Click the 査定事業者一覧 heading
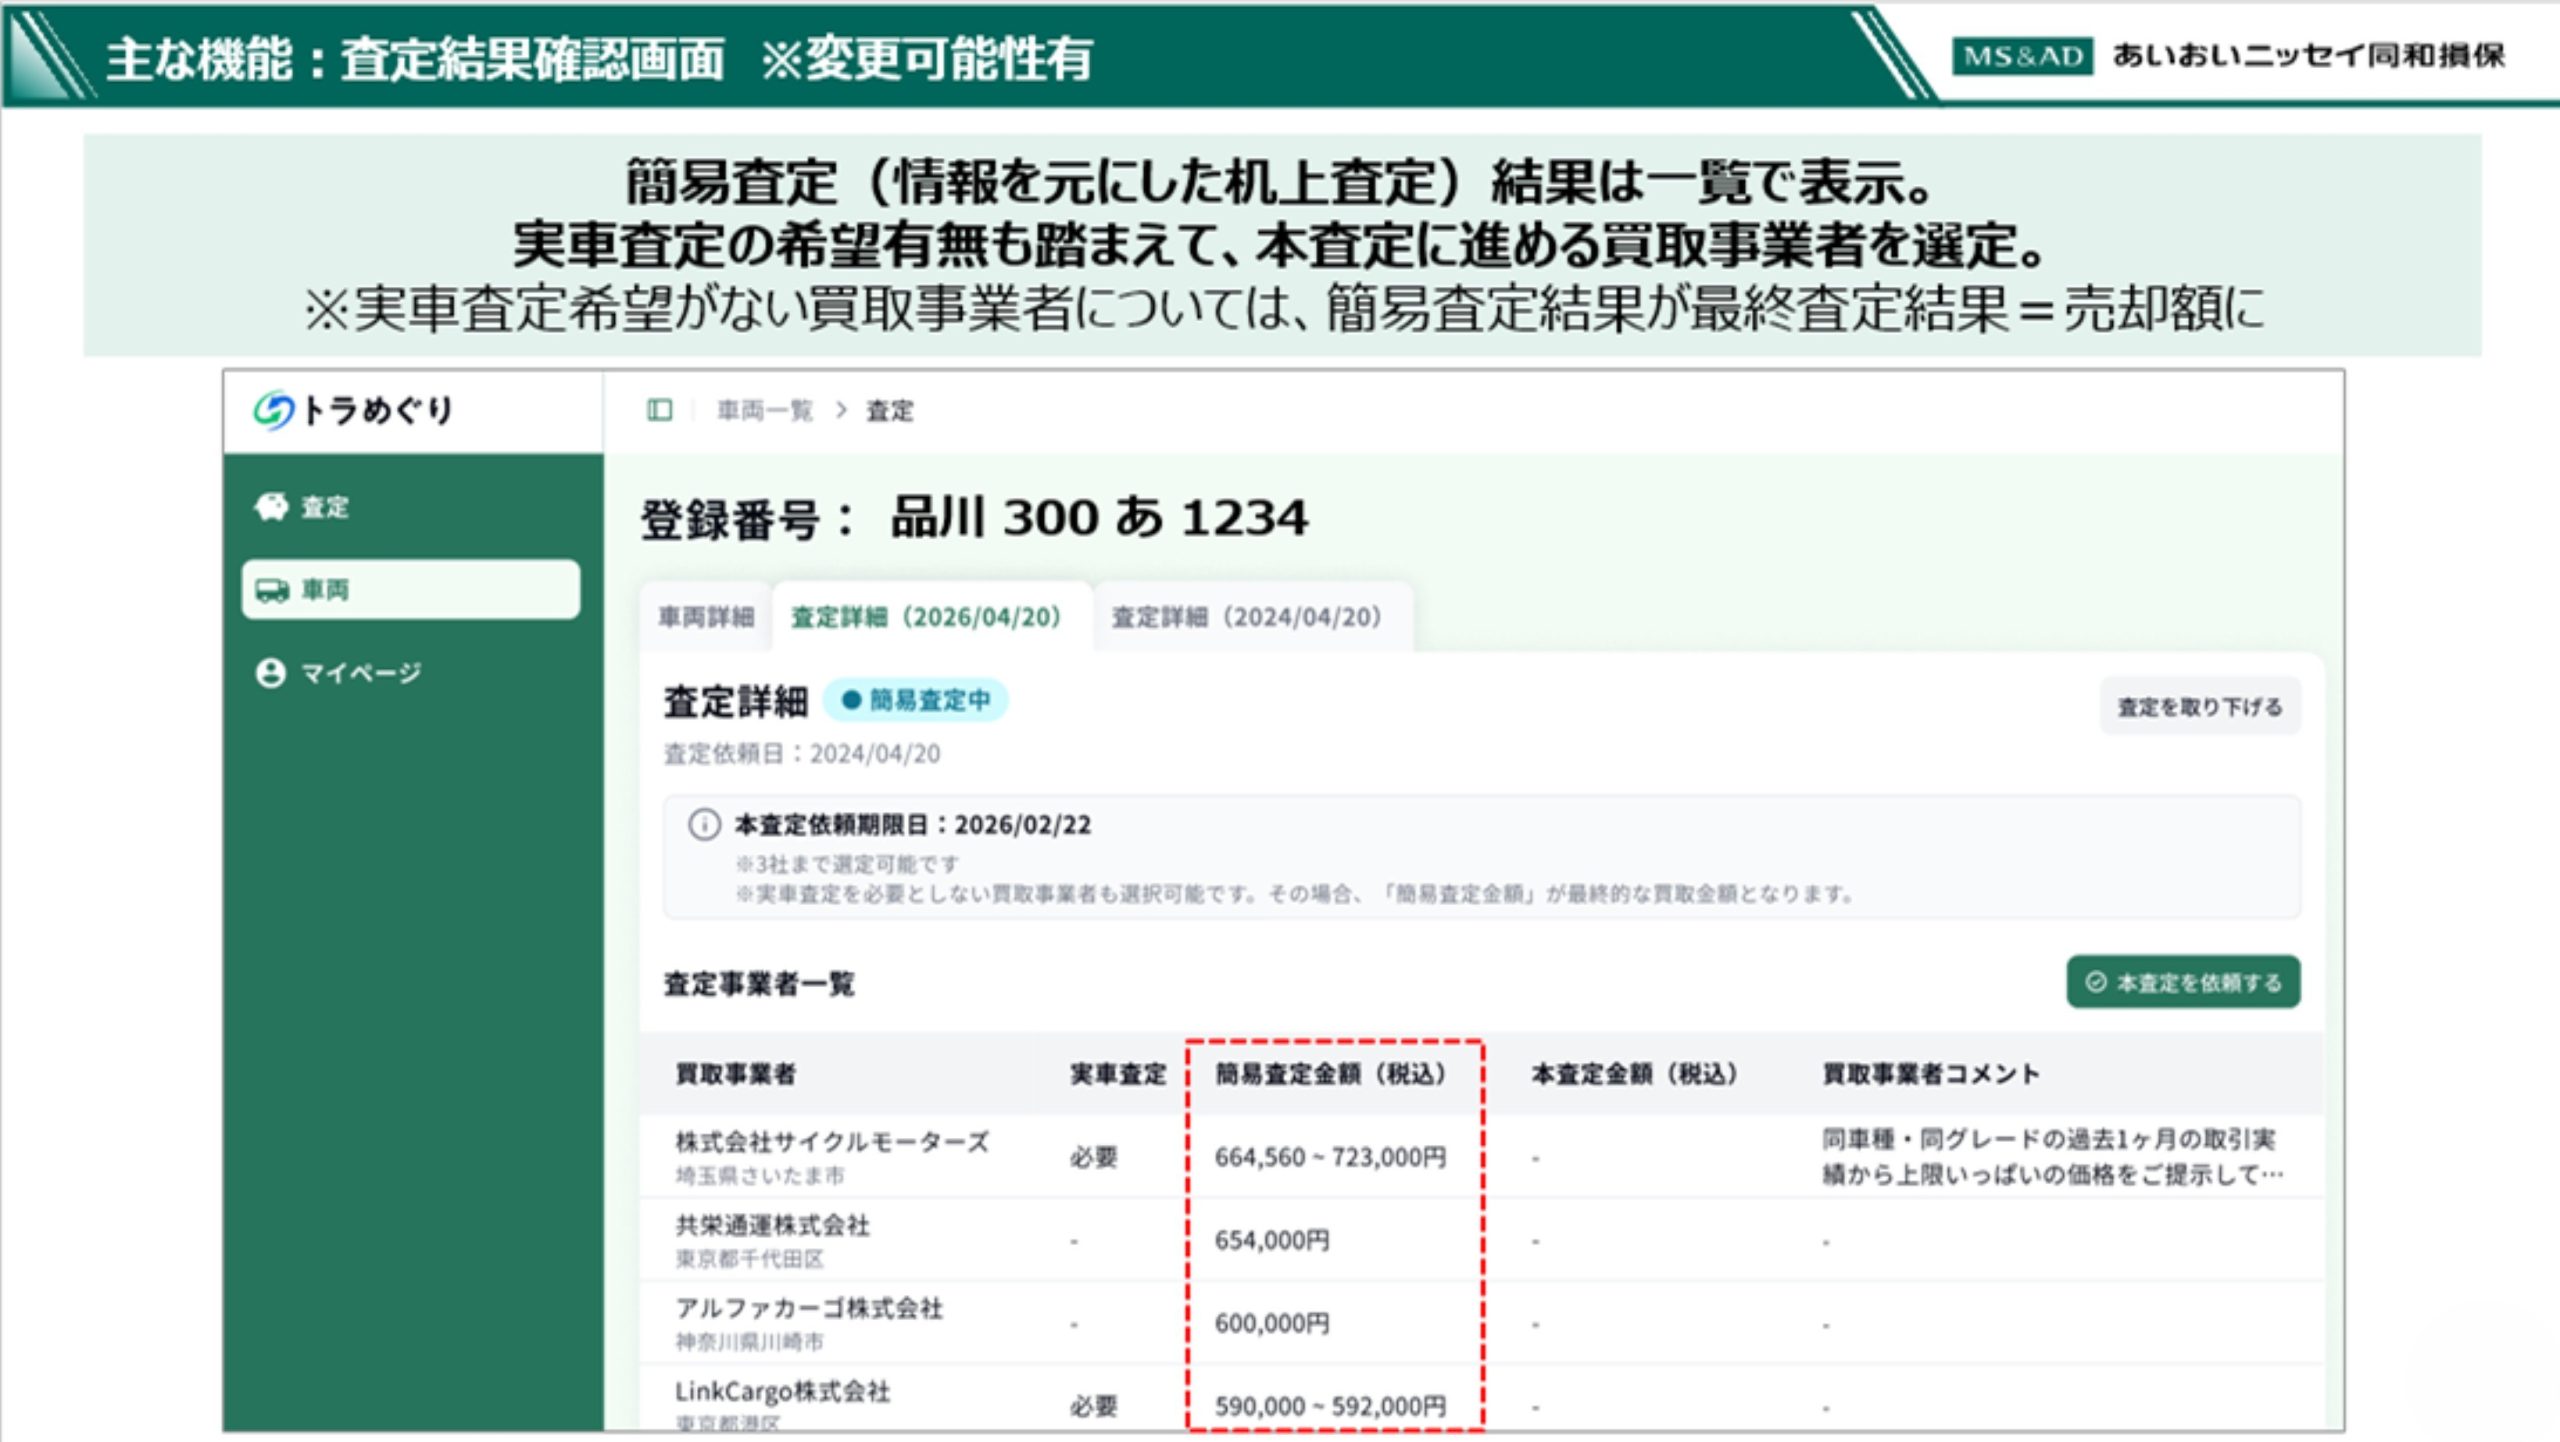The height and width of the screenshot is (1442, 2560). [x=759, y=984]
